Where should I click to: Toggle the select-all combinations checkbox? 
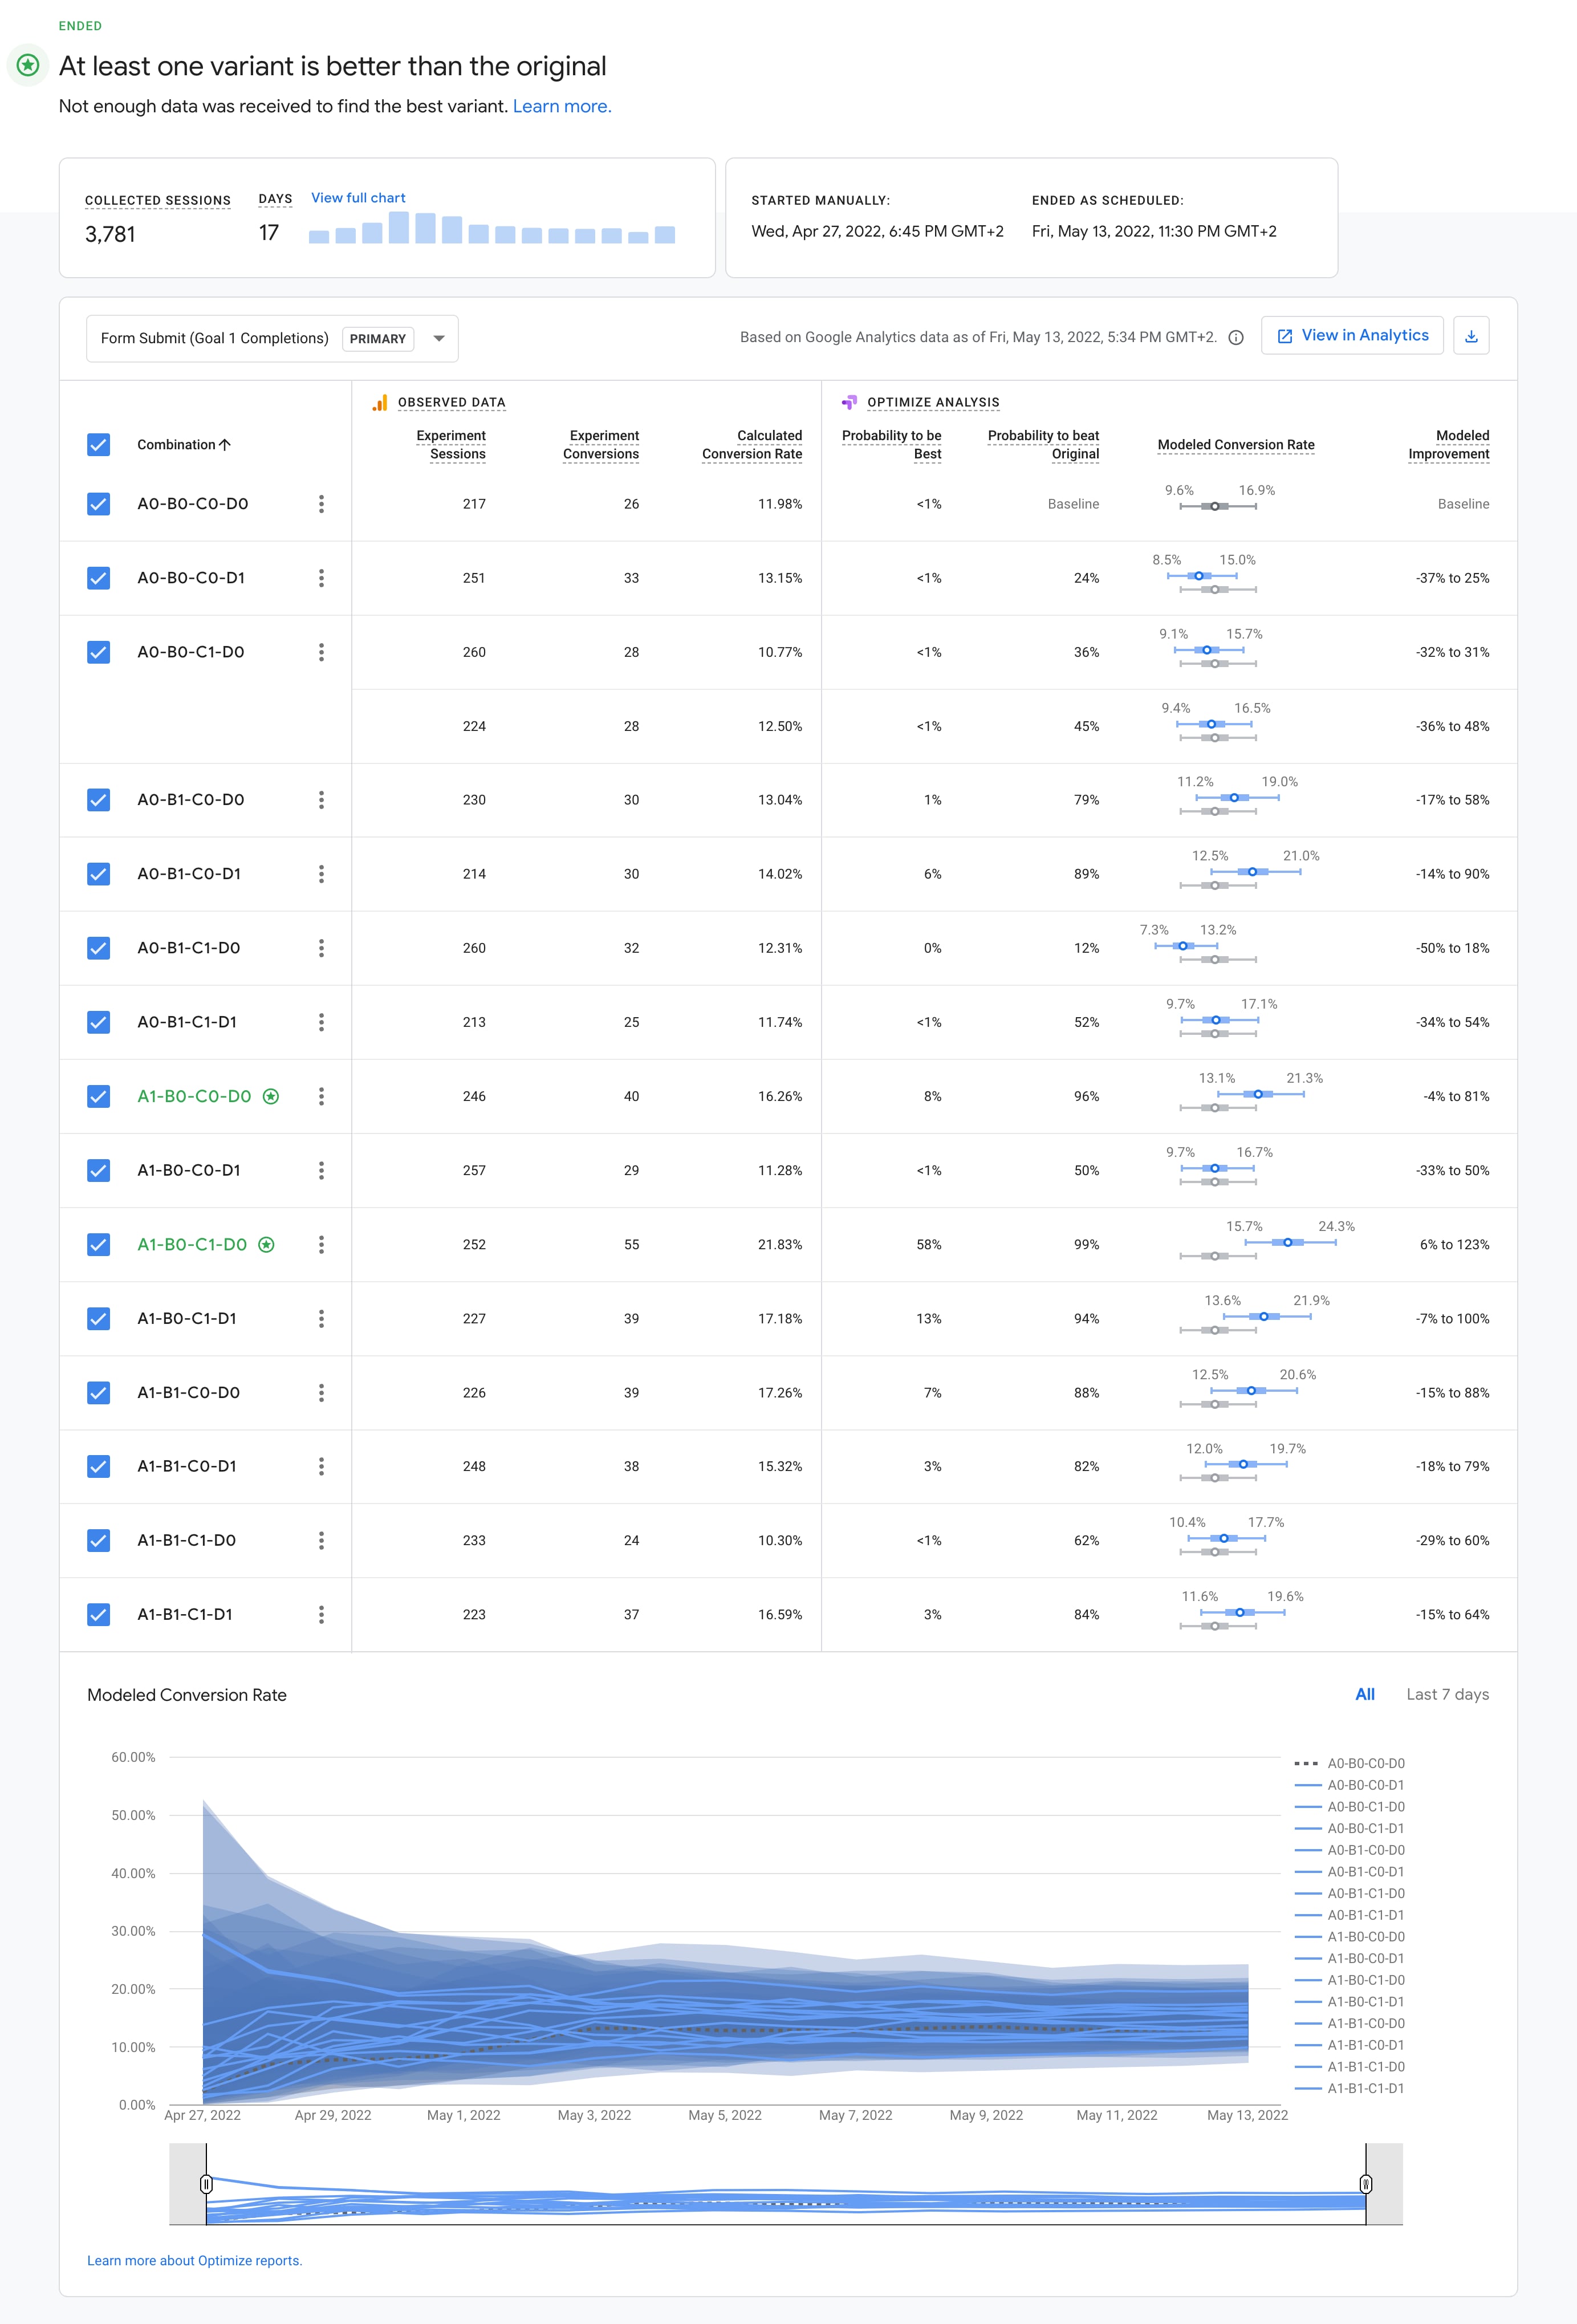pyautogui.click(x=98, y=444)
